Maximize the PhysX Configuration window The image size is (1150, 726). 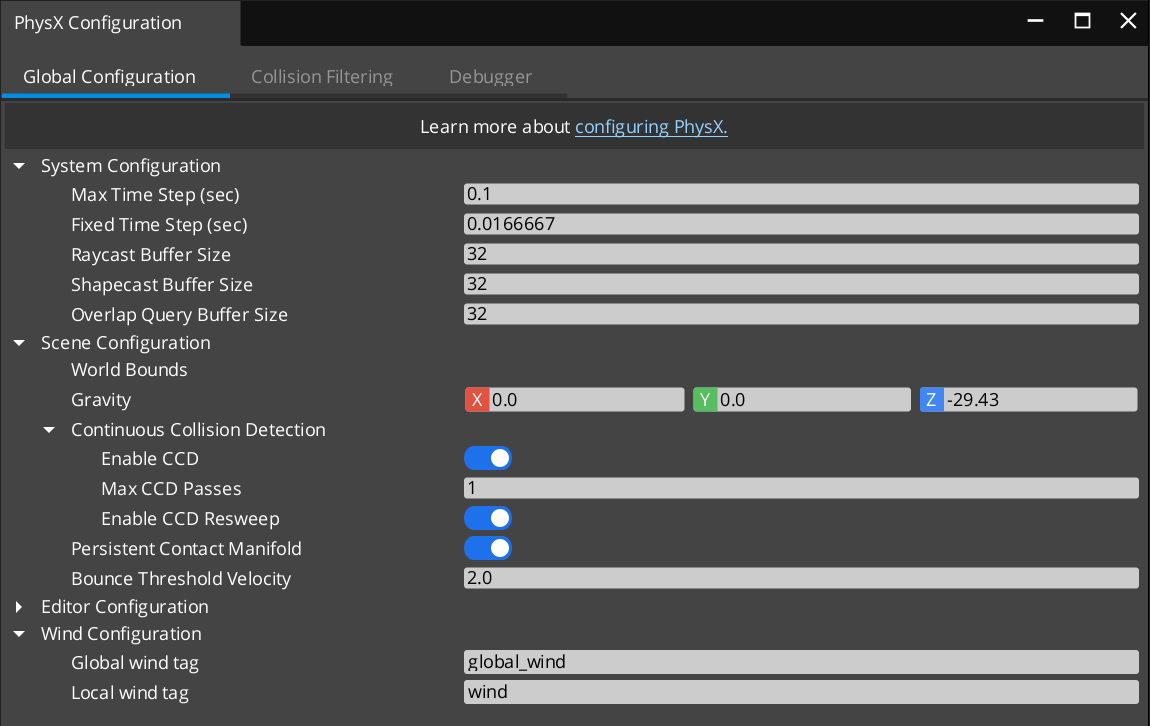tap(1082, 21)
